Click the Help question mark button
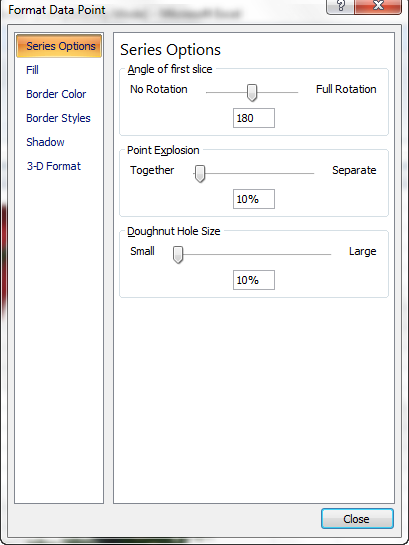409x545 pixels. (x=340, y=6)
